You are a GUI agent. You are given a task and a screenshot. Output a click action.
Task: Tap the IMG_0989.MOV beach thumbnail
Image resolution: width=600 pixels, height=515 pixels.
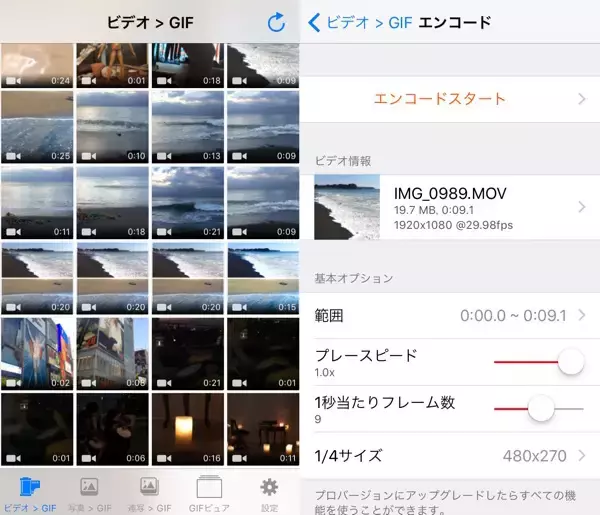tap(347, 207)
